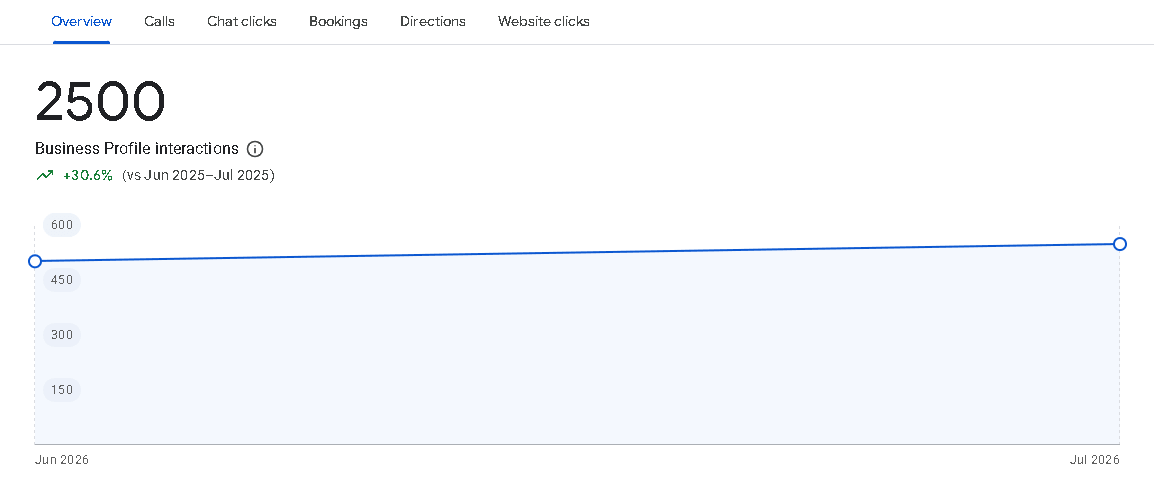Click the Jun 2026 x-axis label
Image resolution: width=1154 pixels, height=477 pixels.
click(x=62, y=460)
